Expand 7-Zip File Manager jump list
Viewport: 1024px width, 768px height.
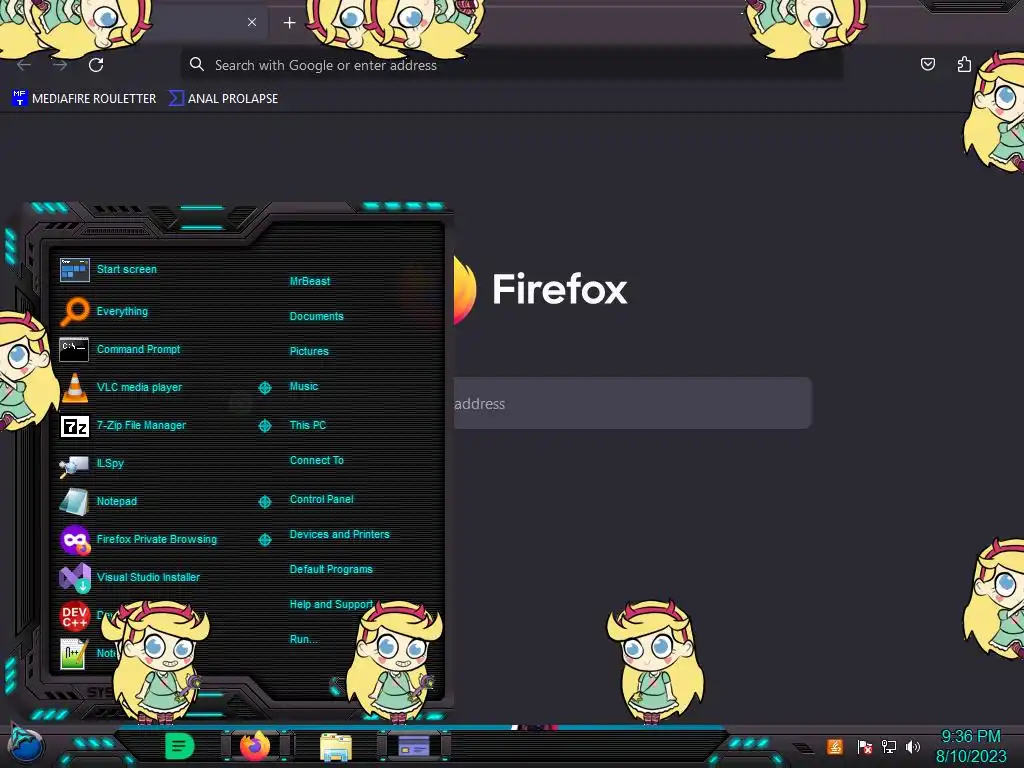264,426
